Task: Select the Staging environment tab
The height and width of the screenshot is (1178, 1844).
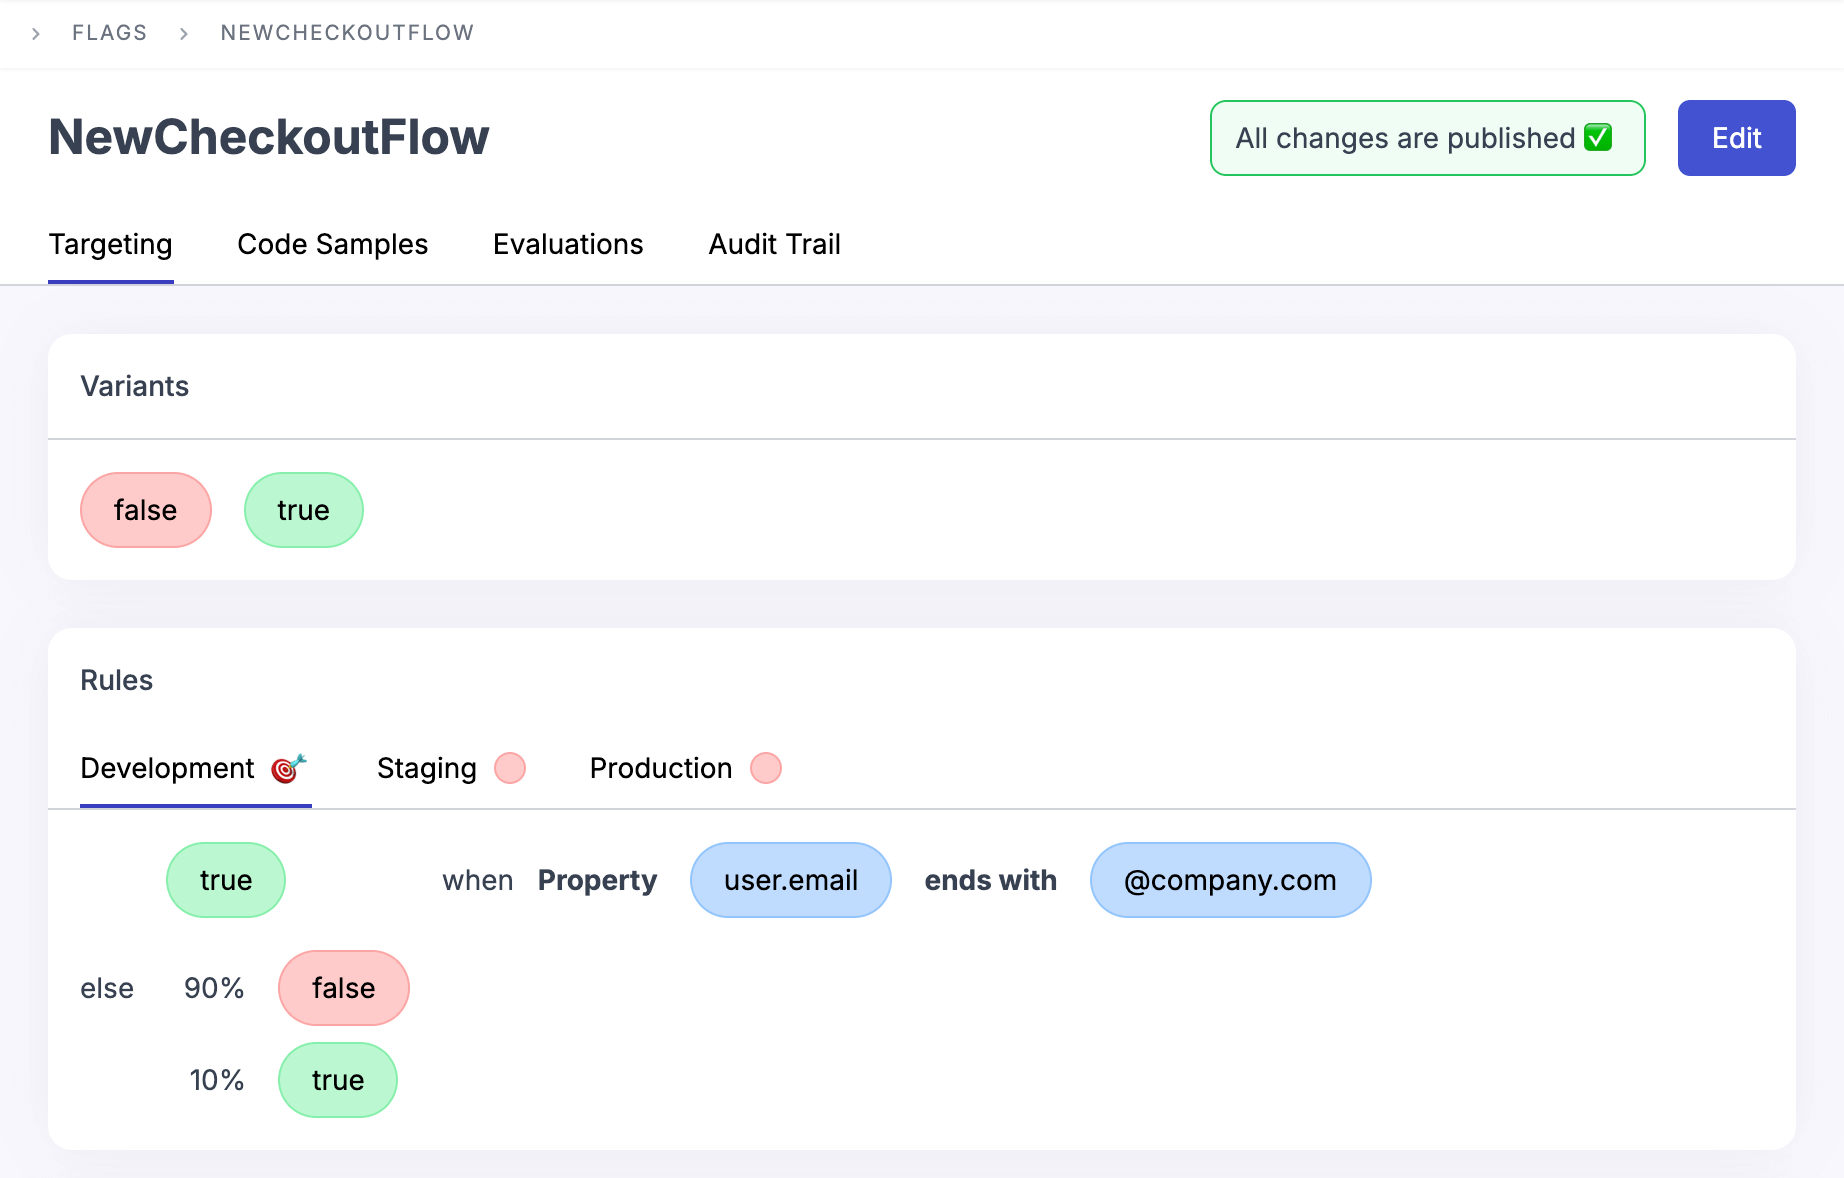Action: tap(425, 768)
